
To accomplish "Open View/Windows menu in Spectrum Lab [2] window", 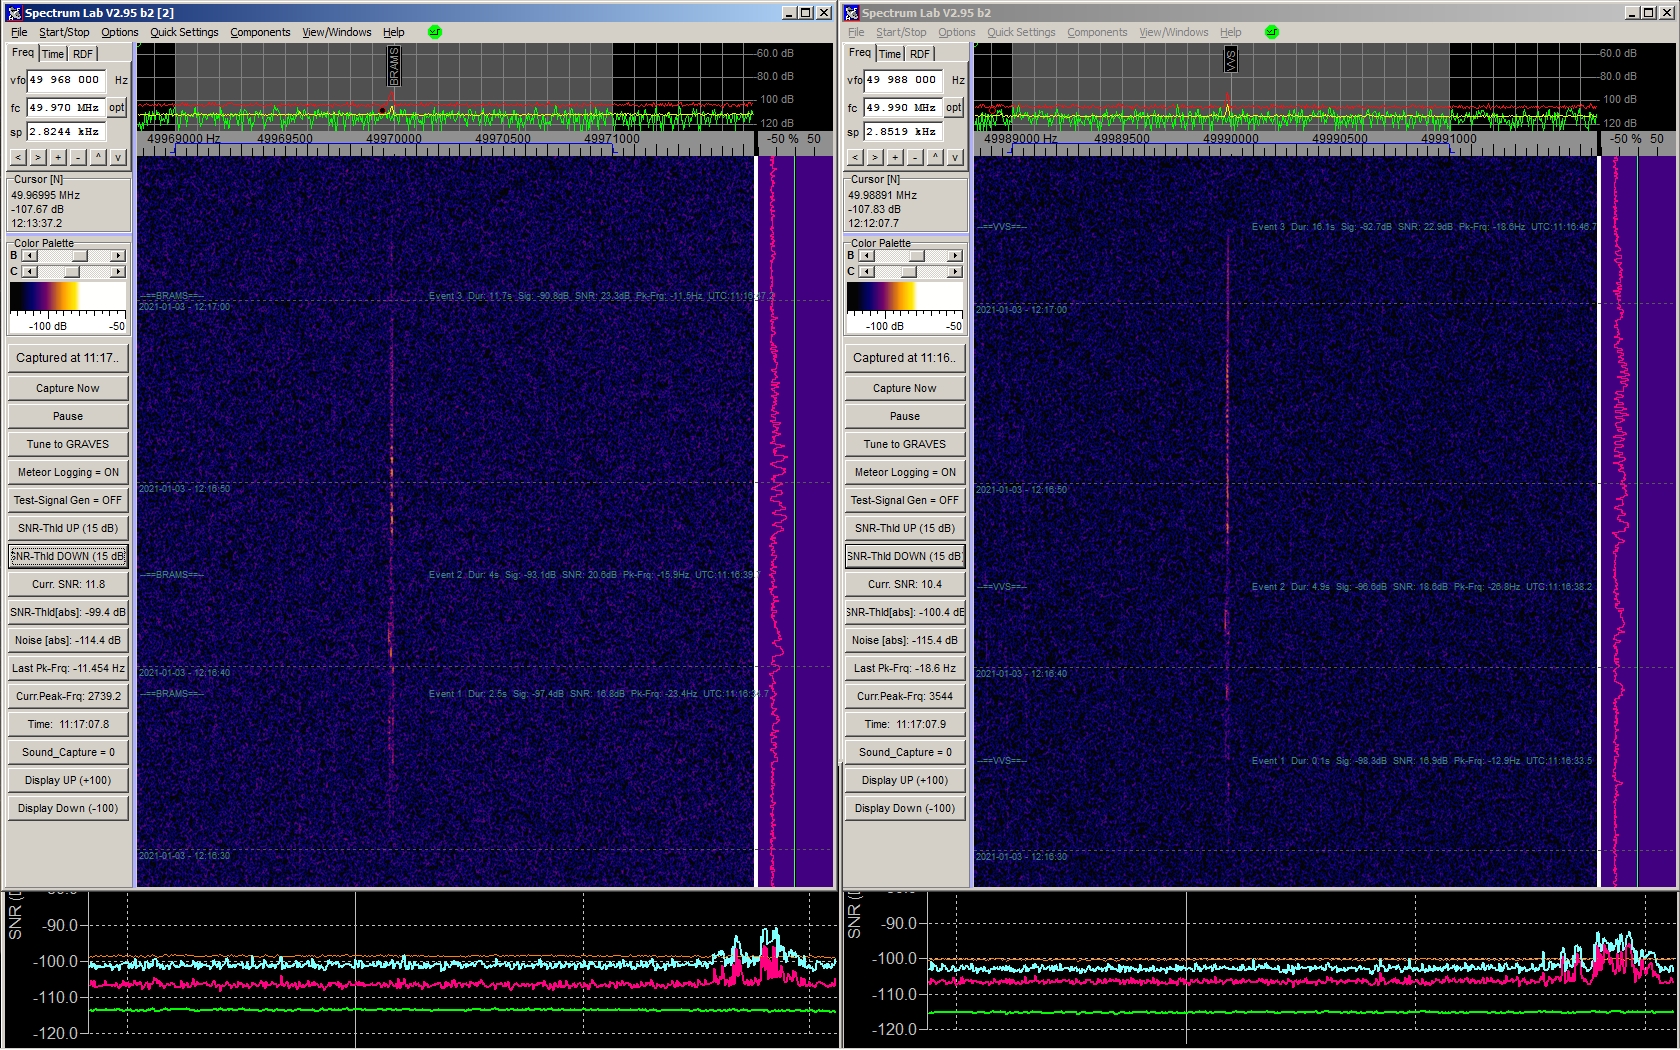I will (337, 32).
